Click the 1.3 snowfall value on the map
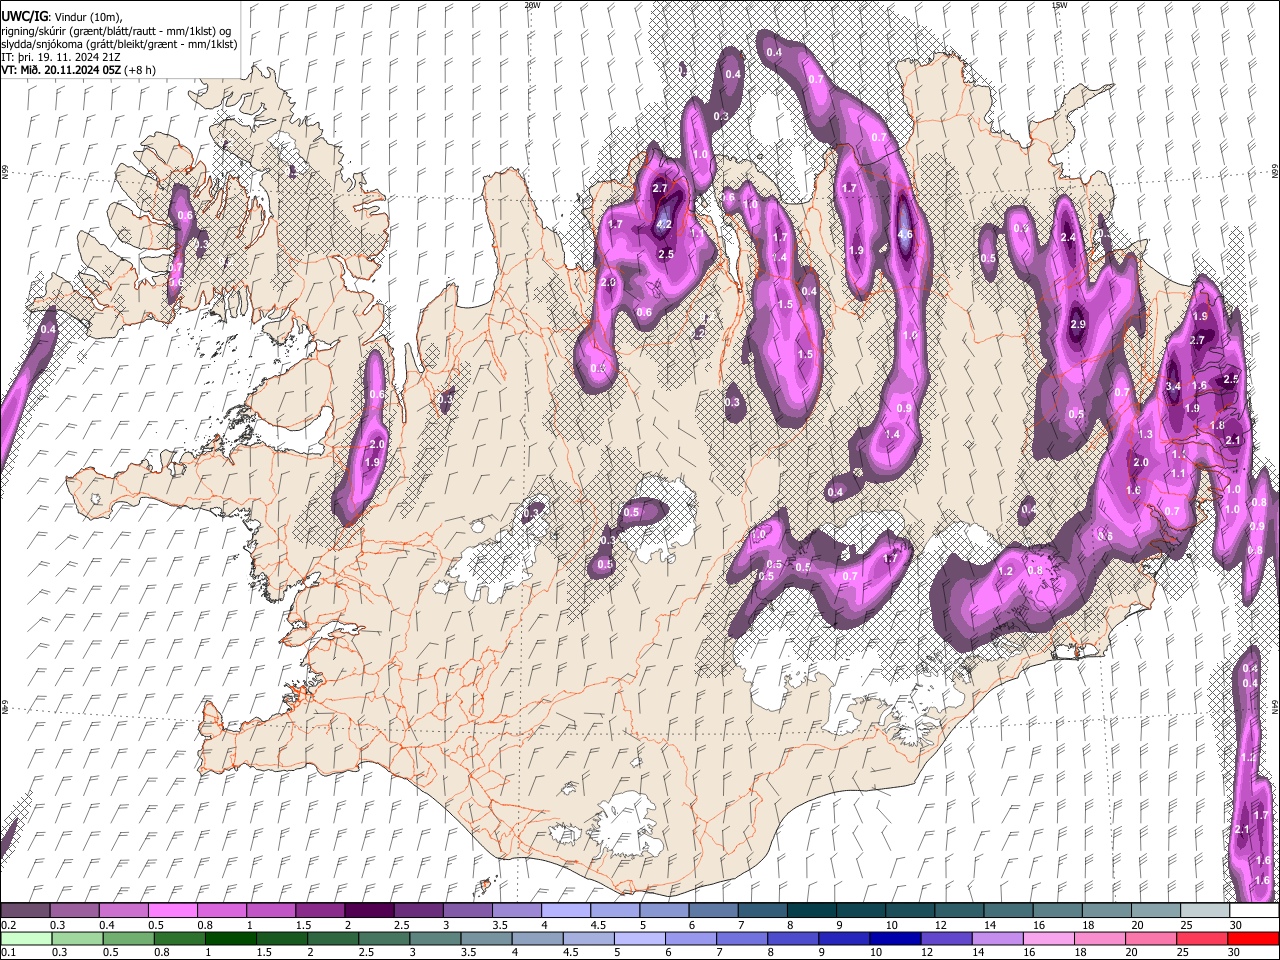 [x=1146, y=434]
